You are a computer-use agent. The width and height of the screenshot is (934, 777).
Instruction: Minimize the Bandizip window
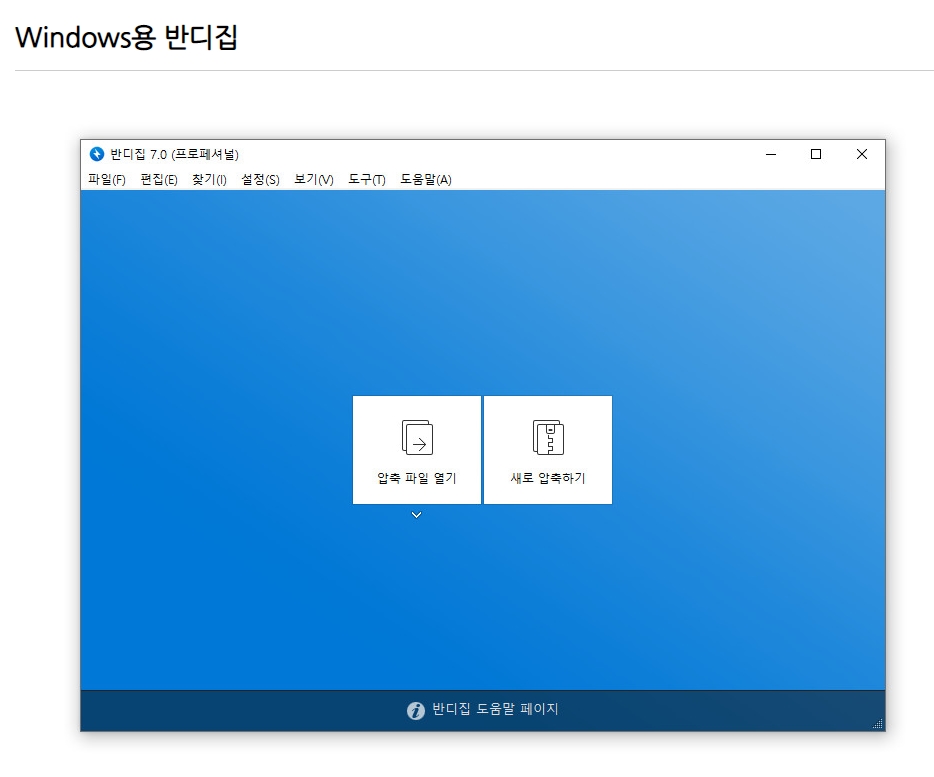[771, 154]
